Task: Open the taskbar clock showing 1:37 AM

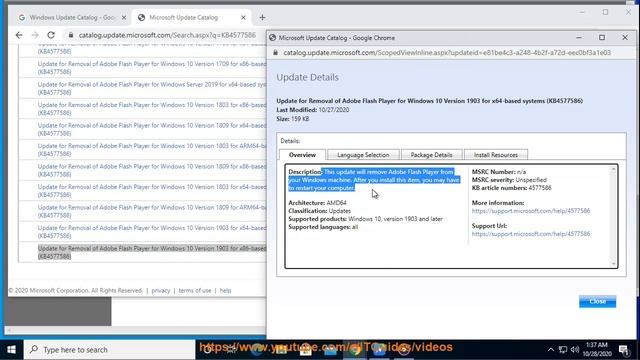Action: [597, 350]
